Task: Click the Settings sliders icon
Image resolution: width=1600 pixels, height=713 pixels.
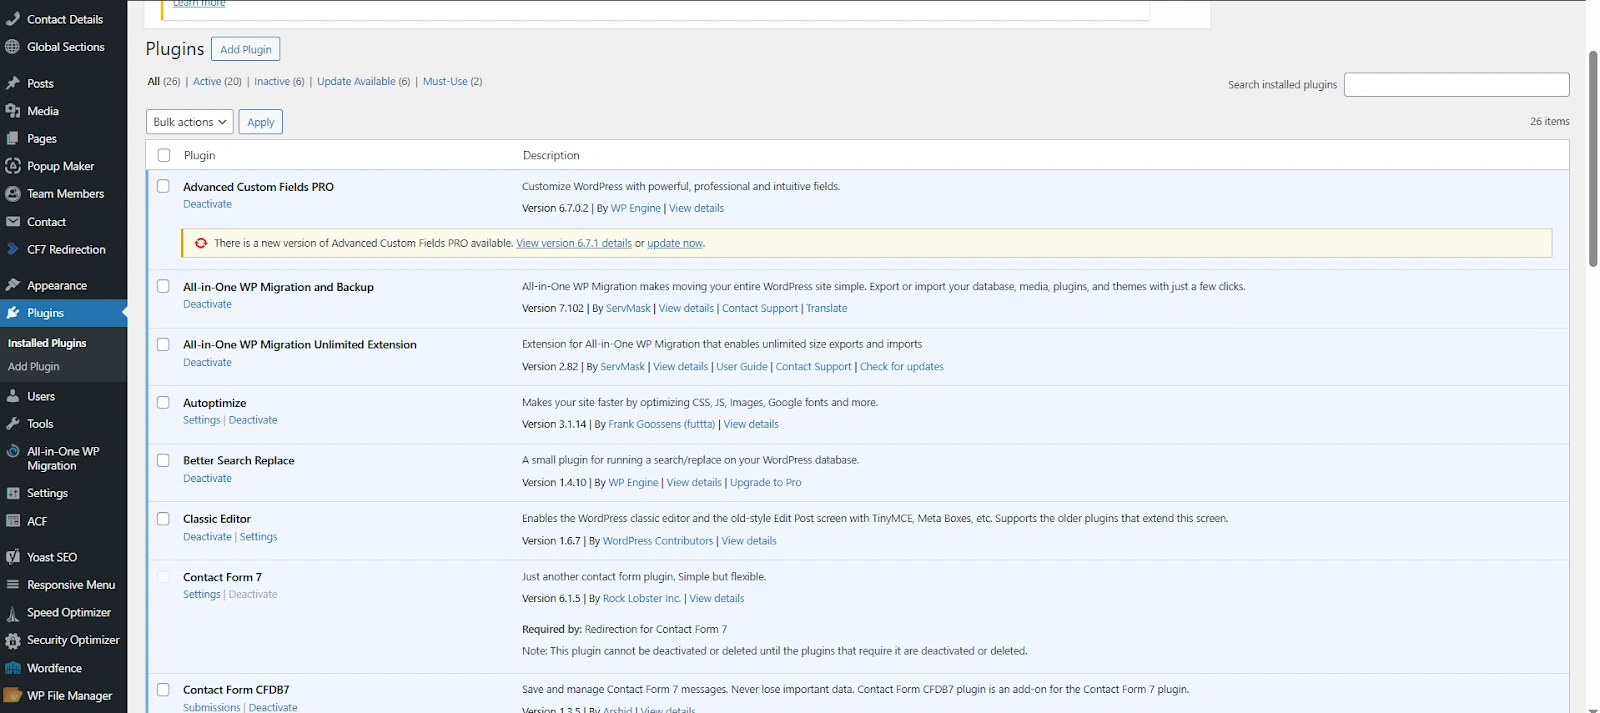Action: 12,494
